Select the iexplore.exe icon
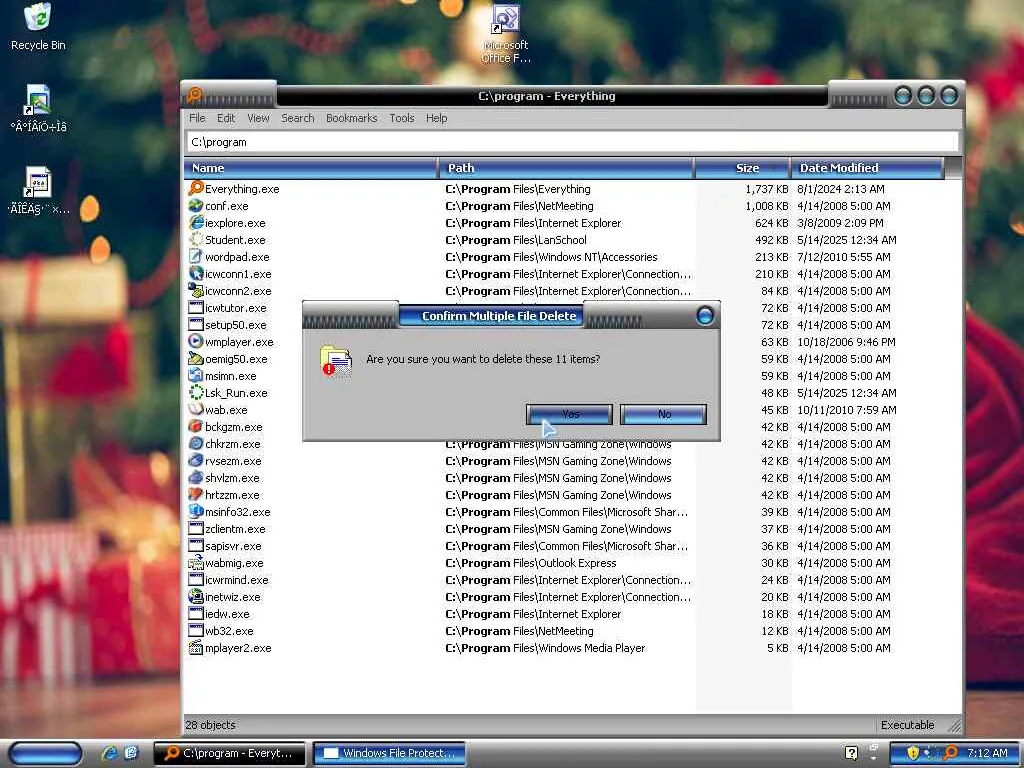 point(196,222)
